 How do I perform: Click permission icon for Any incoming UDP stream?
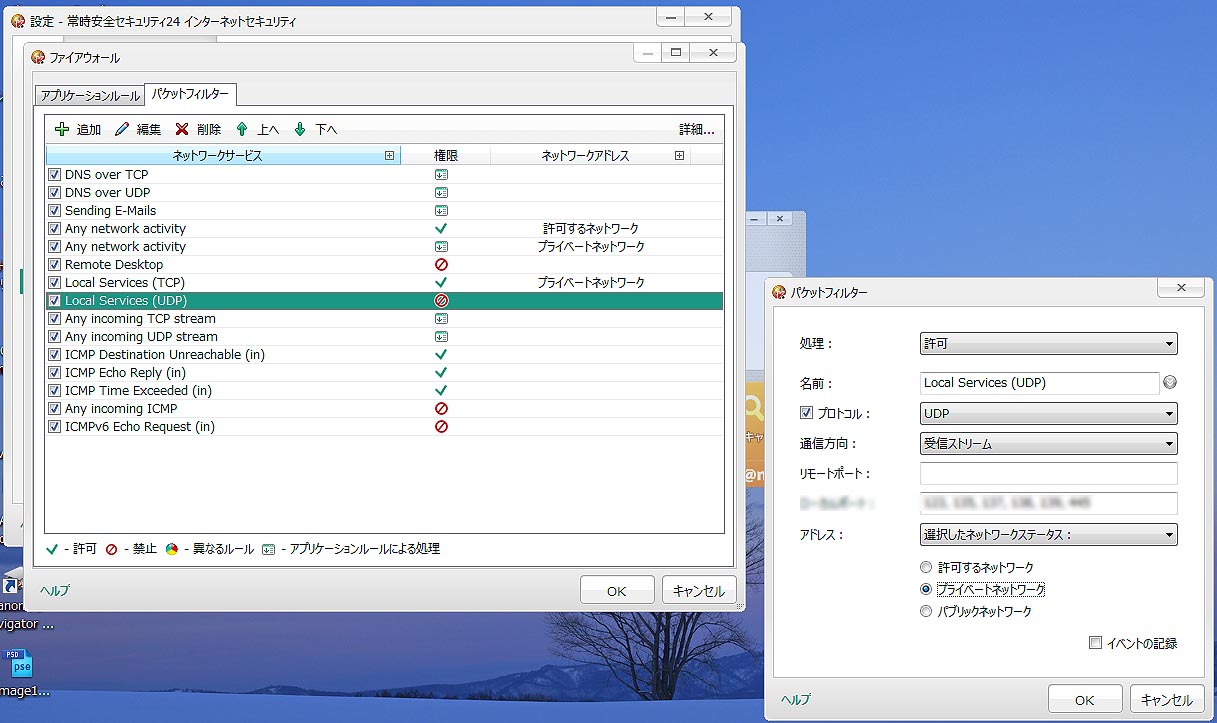click(441, 337)
